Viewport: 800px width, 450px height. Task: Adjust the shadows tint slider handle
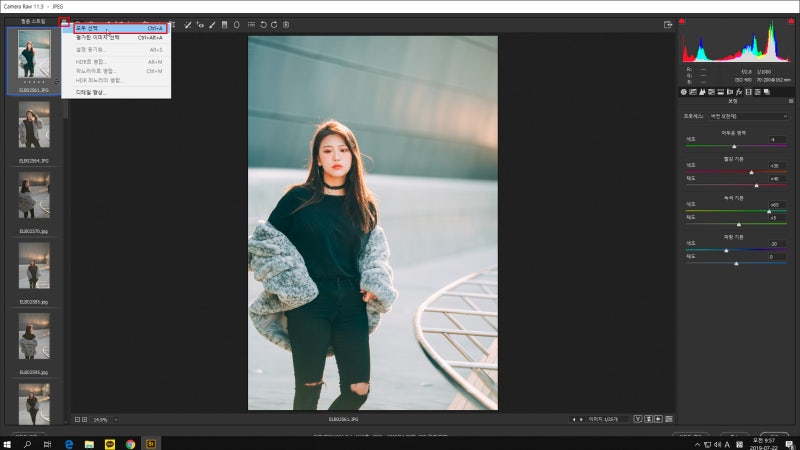[734, 146]
